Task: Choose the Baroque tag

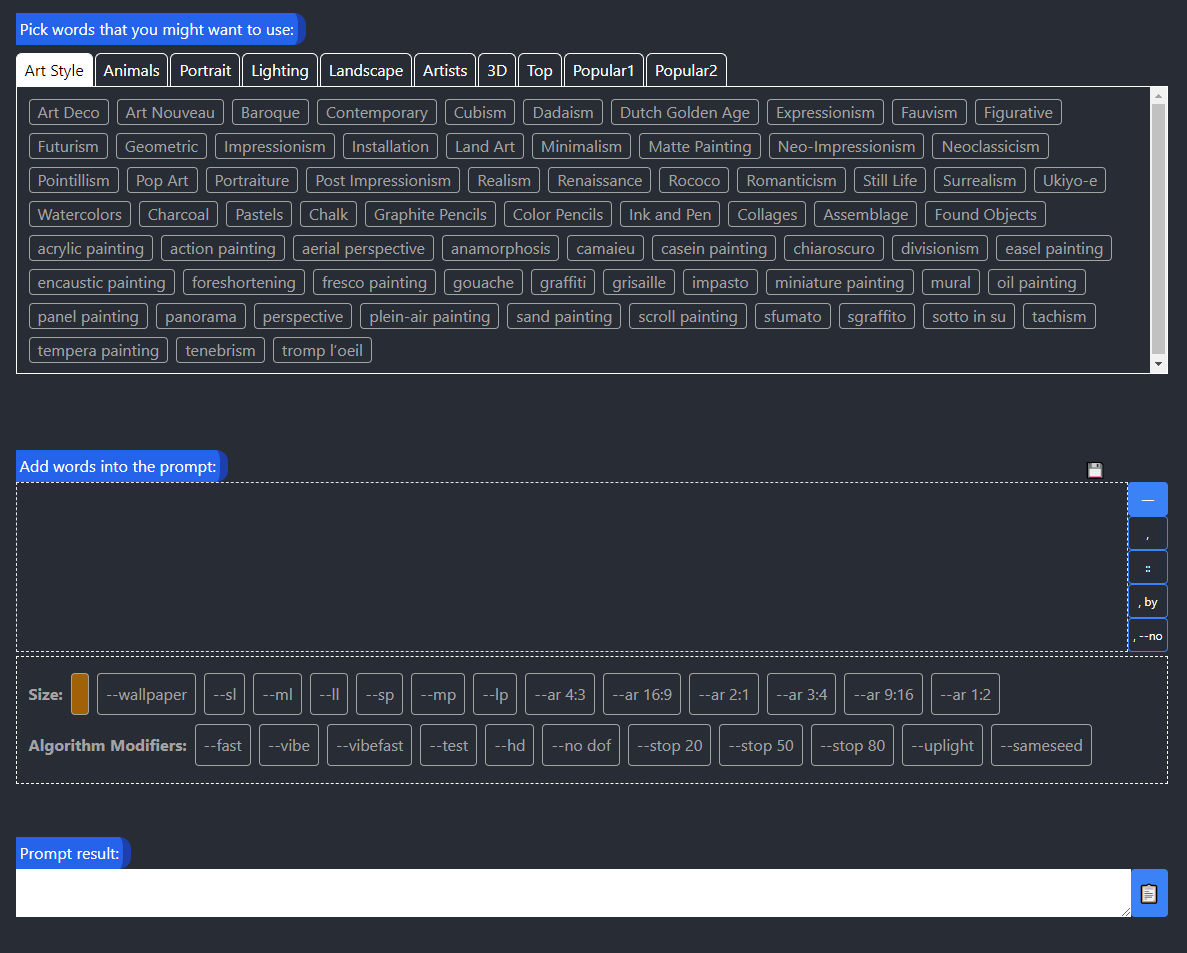Action: (x=270, y=112)
